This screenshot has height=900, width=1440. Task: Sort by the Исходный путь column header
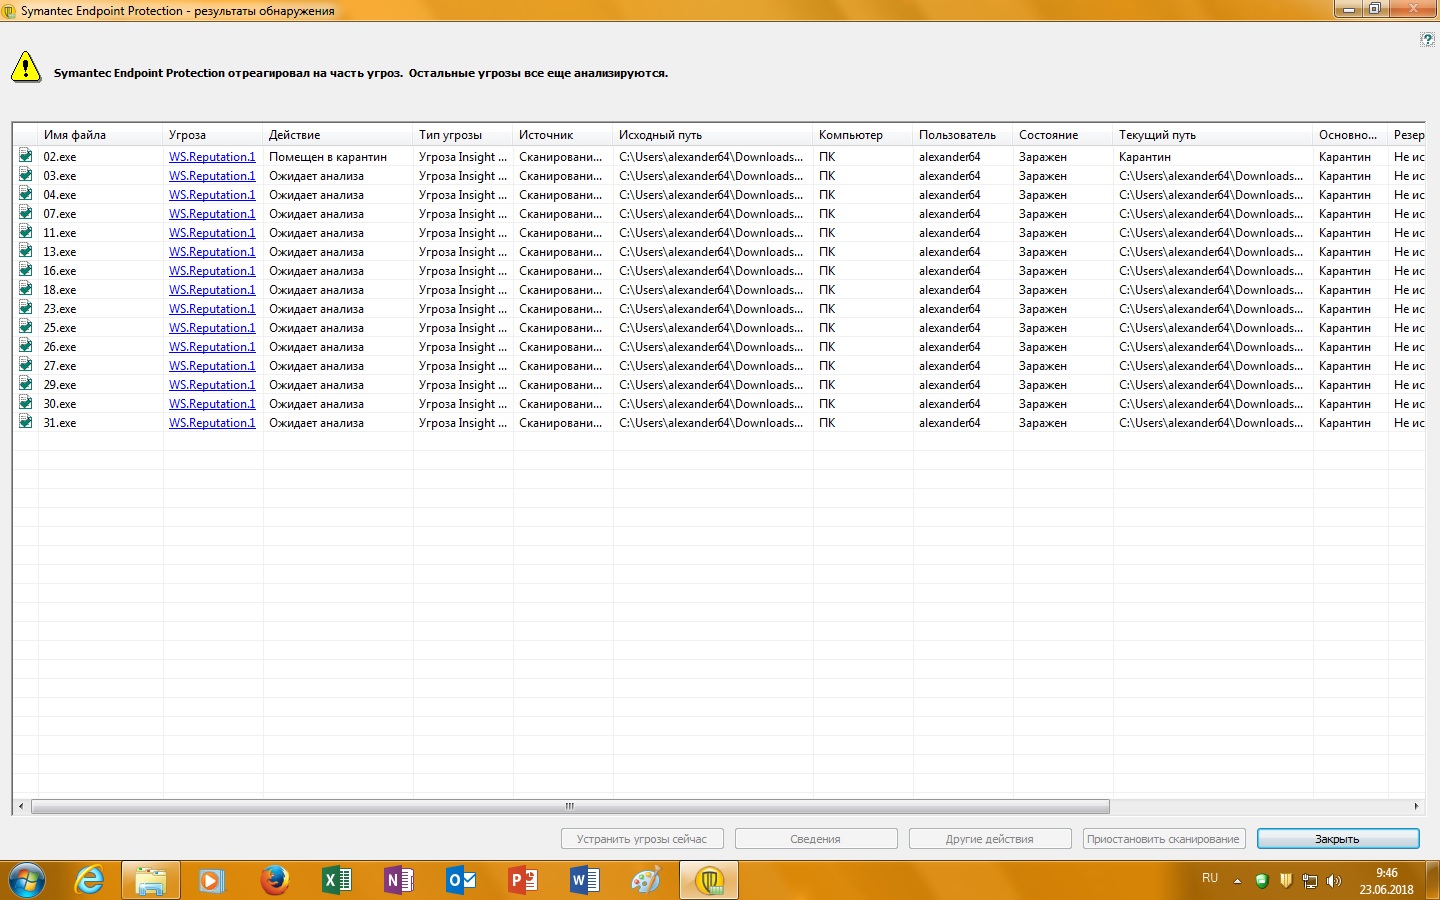click(713, 135)
